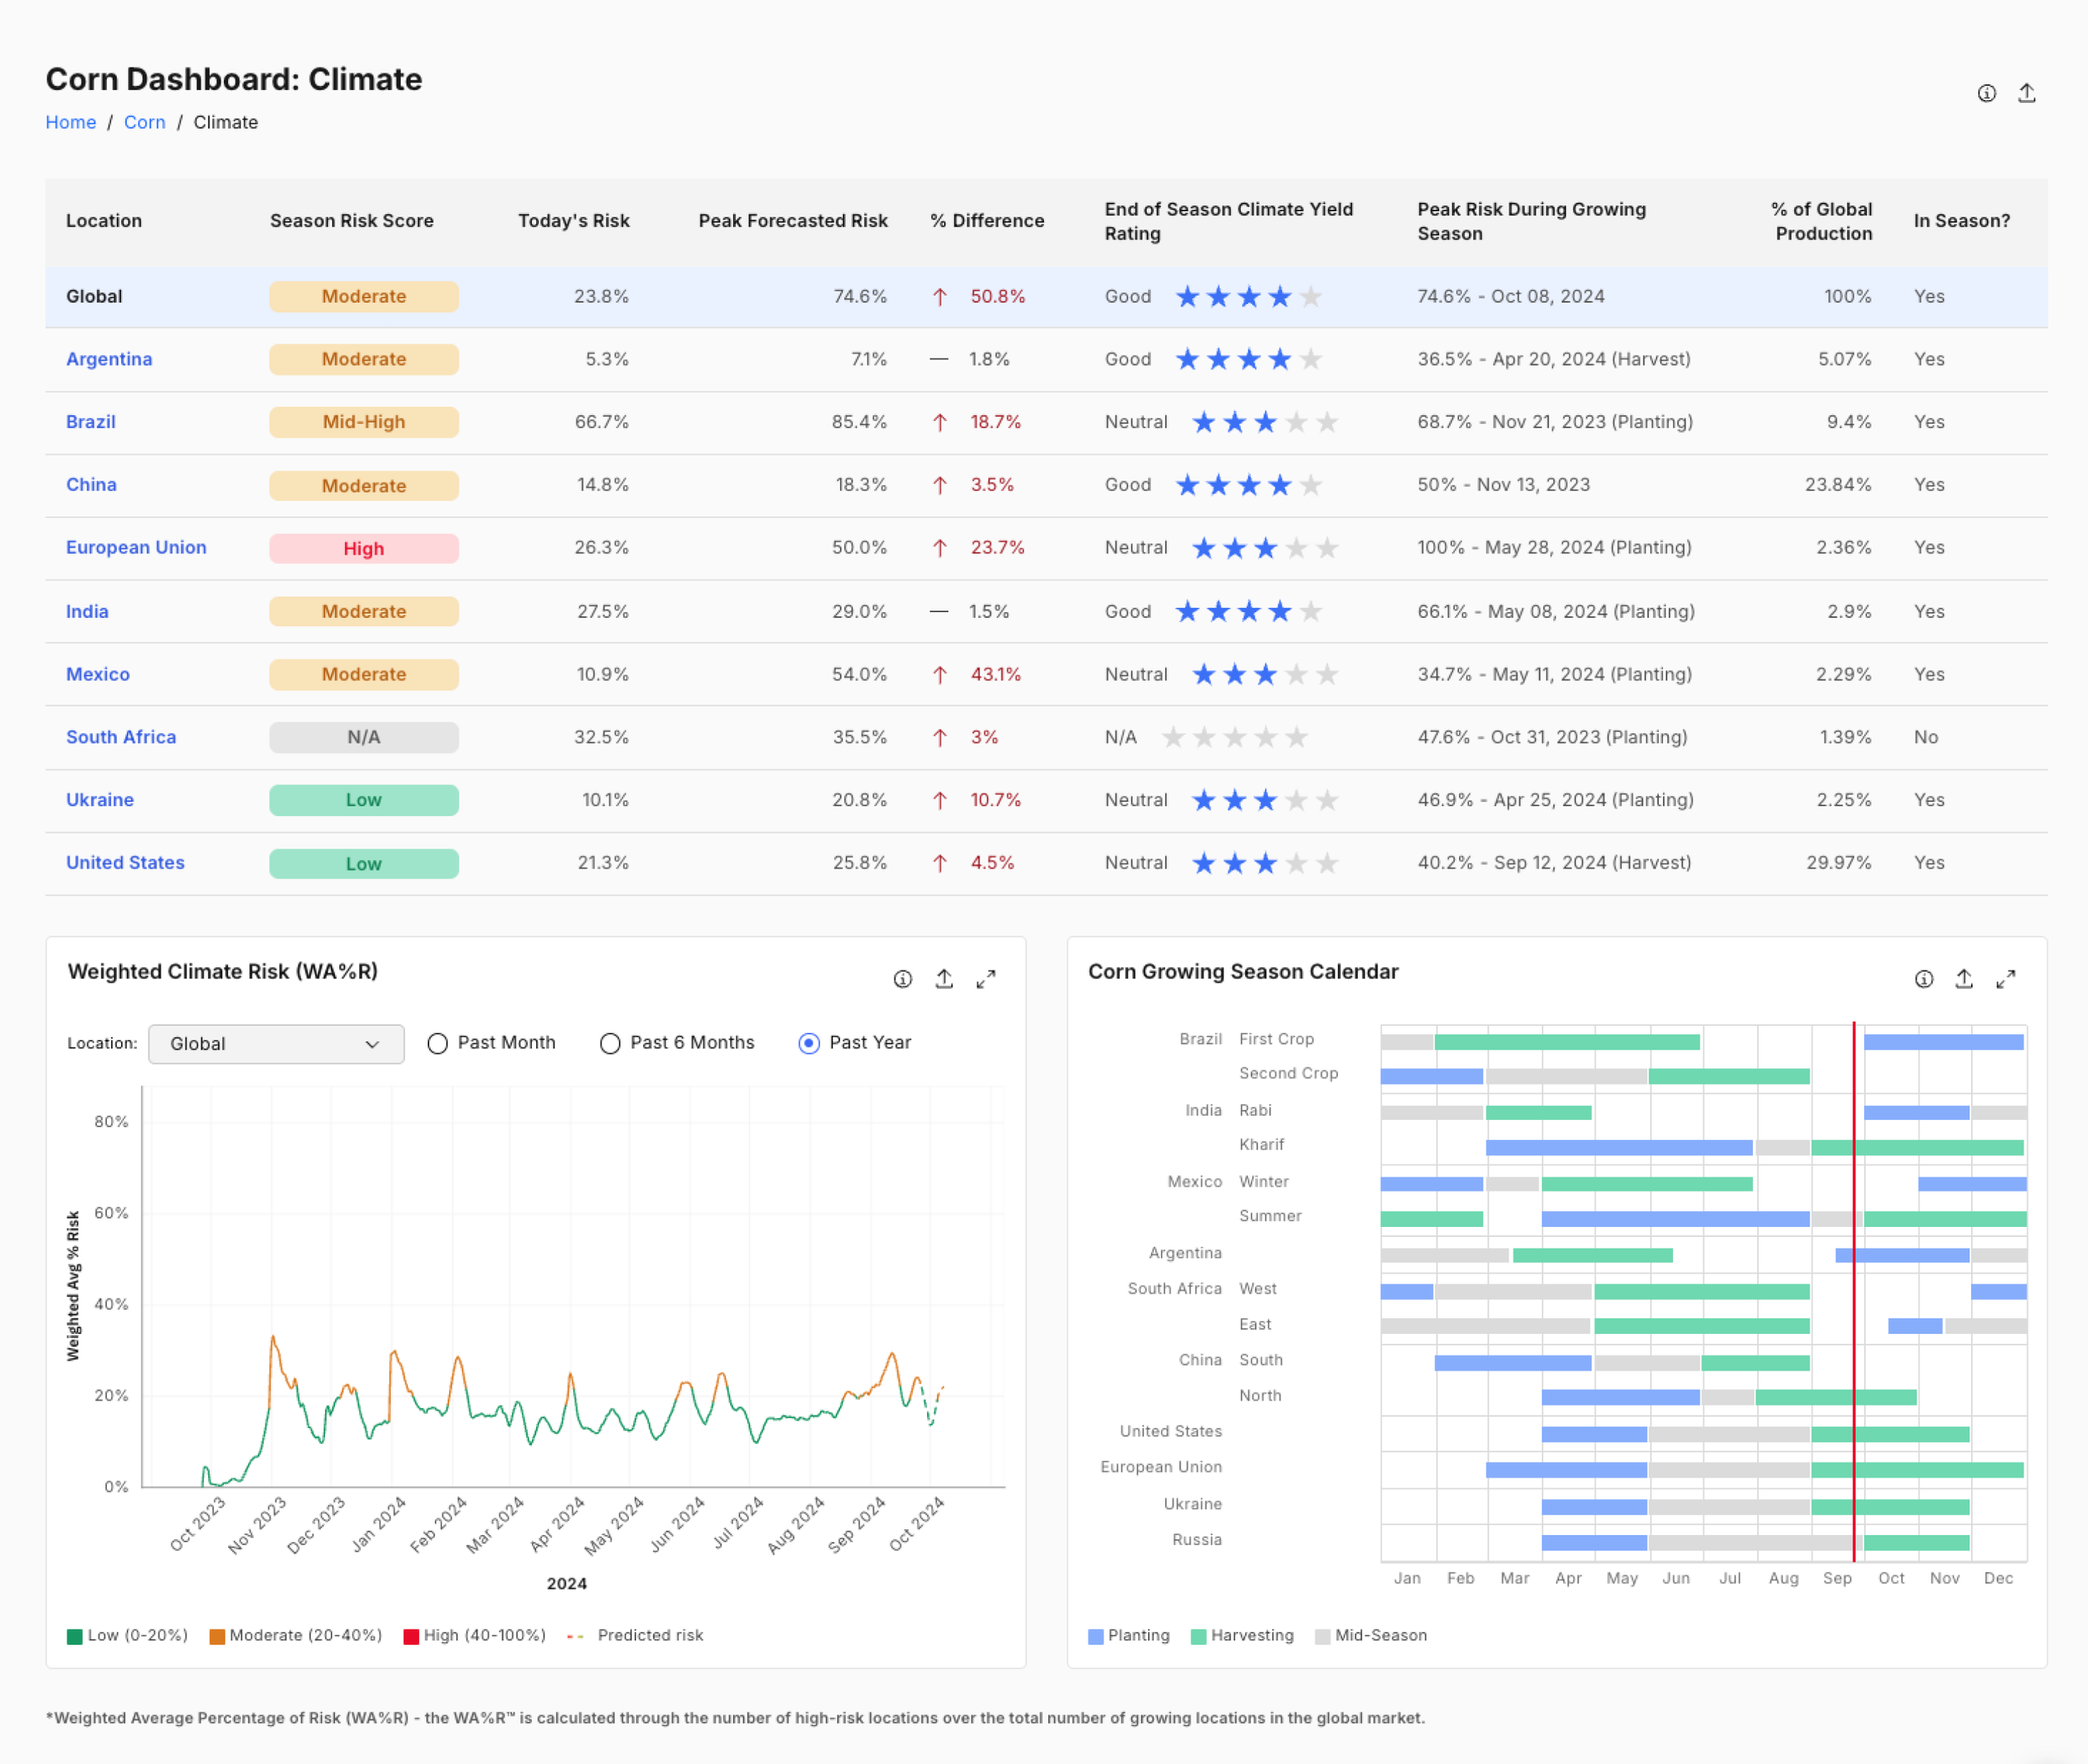
Task: Click the dashboard export icon in the header
Action: [x=2026, y=93]
